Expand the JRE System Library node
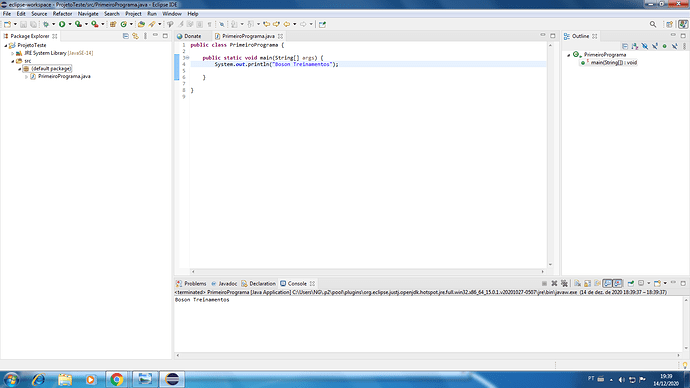Screen dimensions: 690x388 tap(13, 53)
